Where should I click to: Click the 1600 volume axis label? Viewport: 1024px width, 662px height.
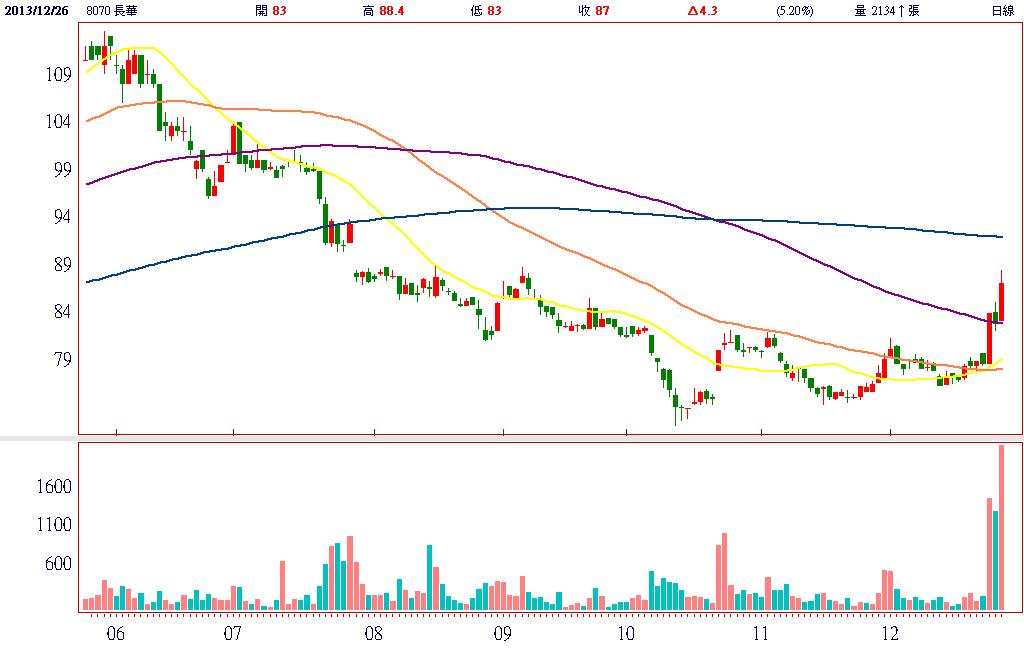coord(52,487)
